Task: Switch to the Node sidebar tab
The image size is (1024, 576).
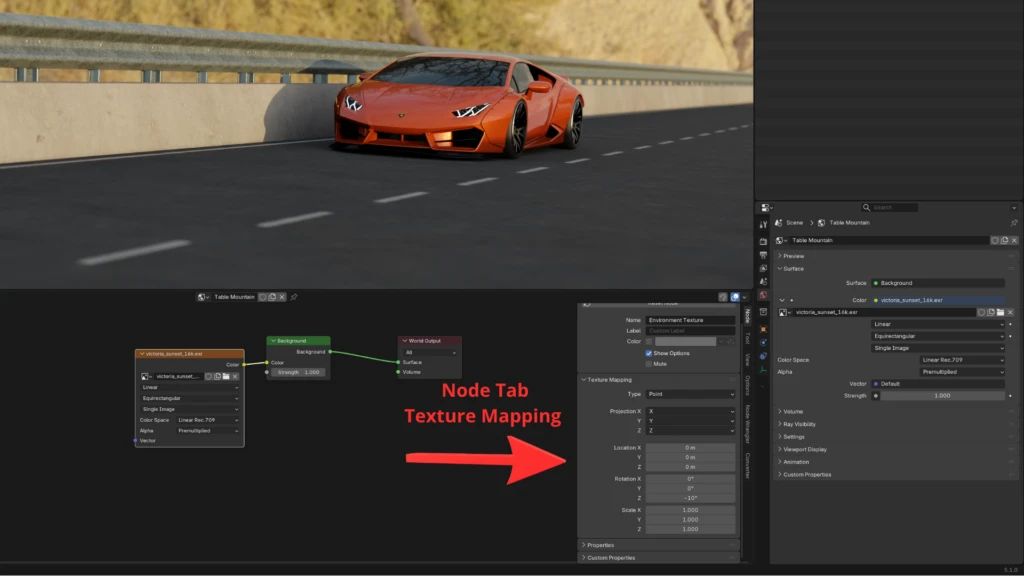Action: [x=747, y=316]
